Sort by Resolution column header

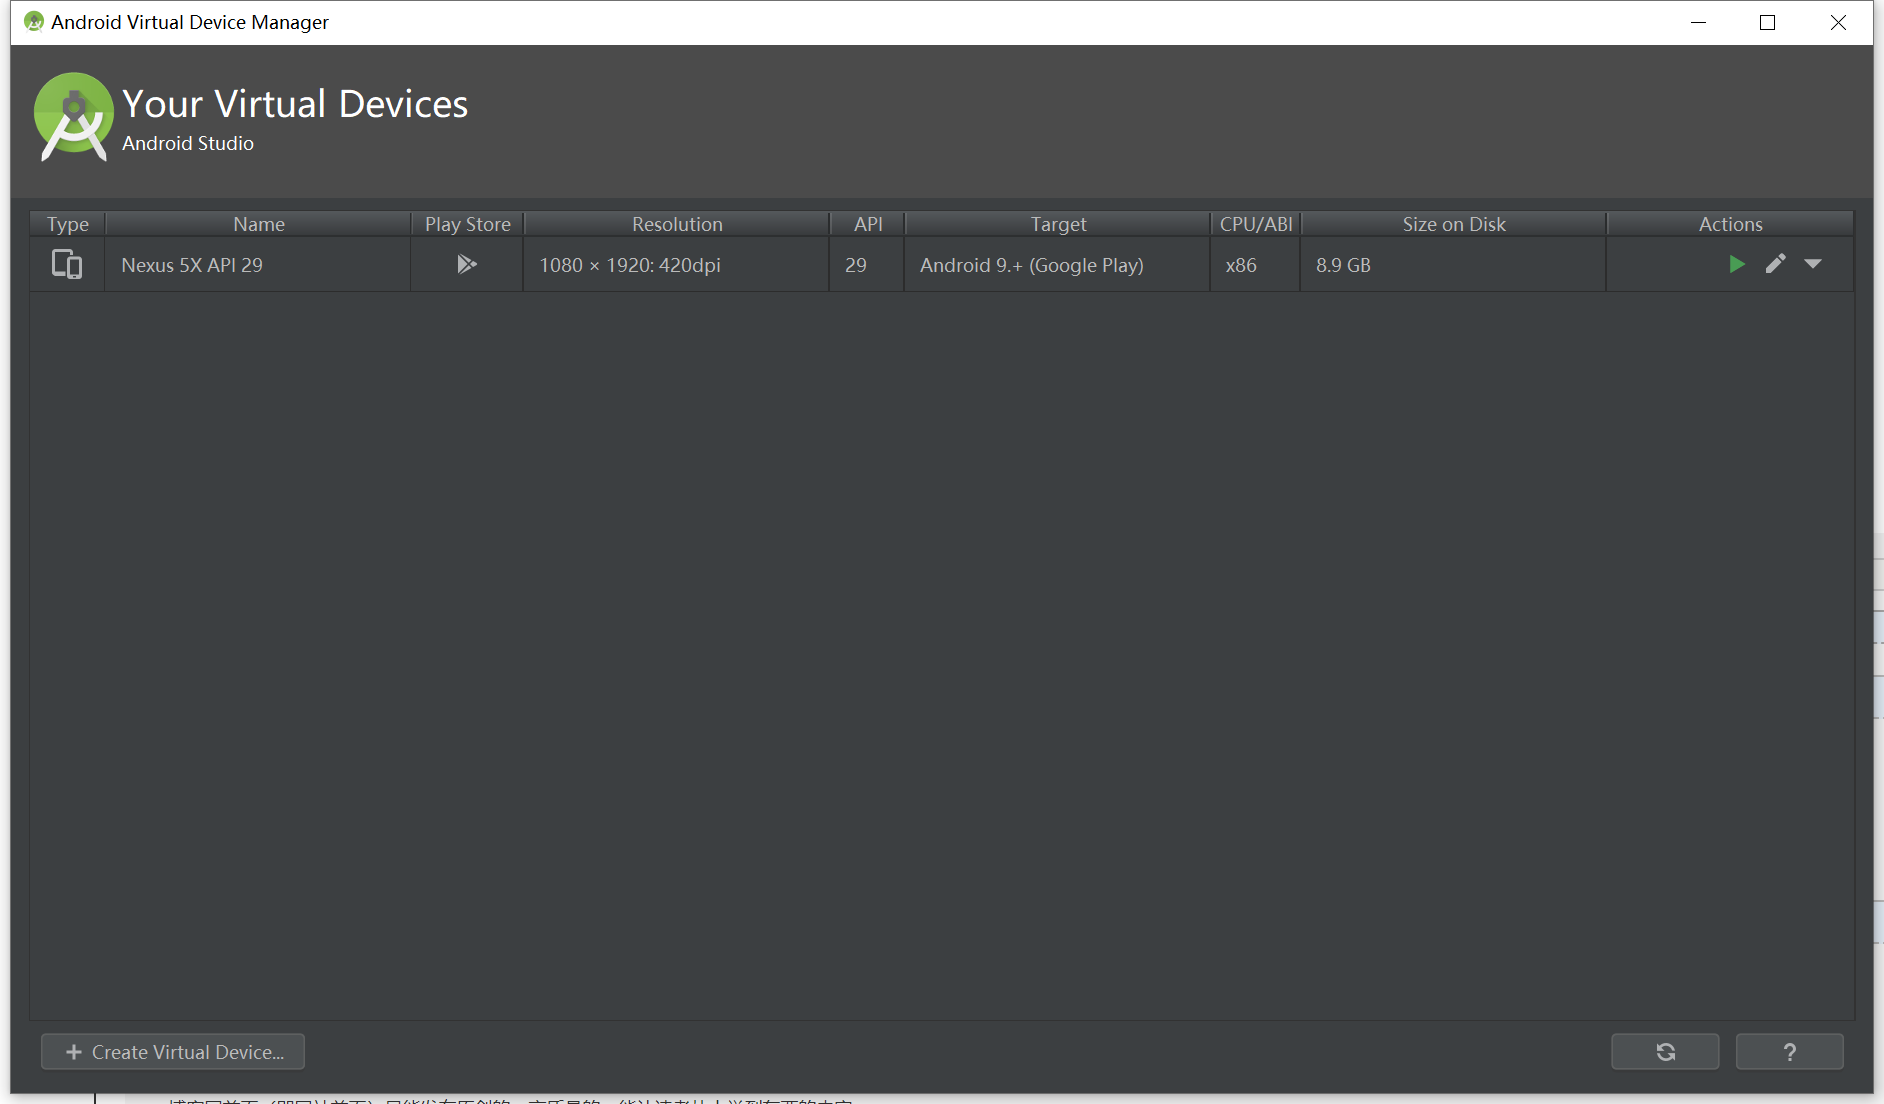677,224
